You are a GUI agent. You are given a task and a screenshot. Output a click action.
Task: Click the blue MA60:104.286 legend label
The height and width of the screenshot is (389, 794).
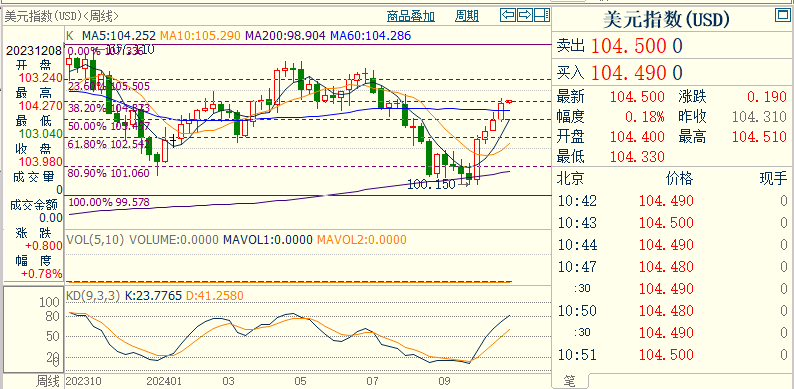(x=371, y=36)
